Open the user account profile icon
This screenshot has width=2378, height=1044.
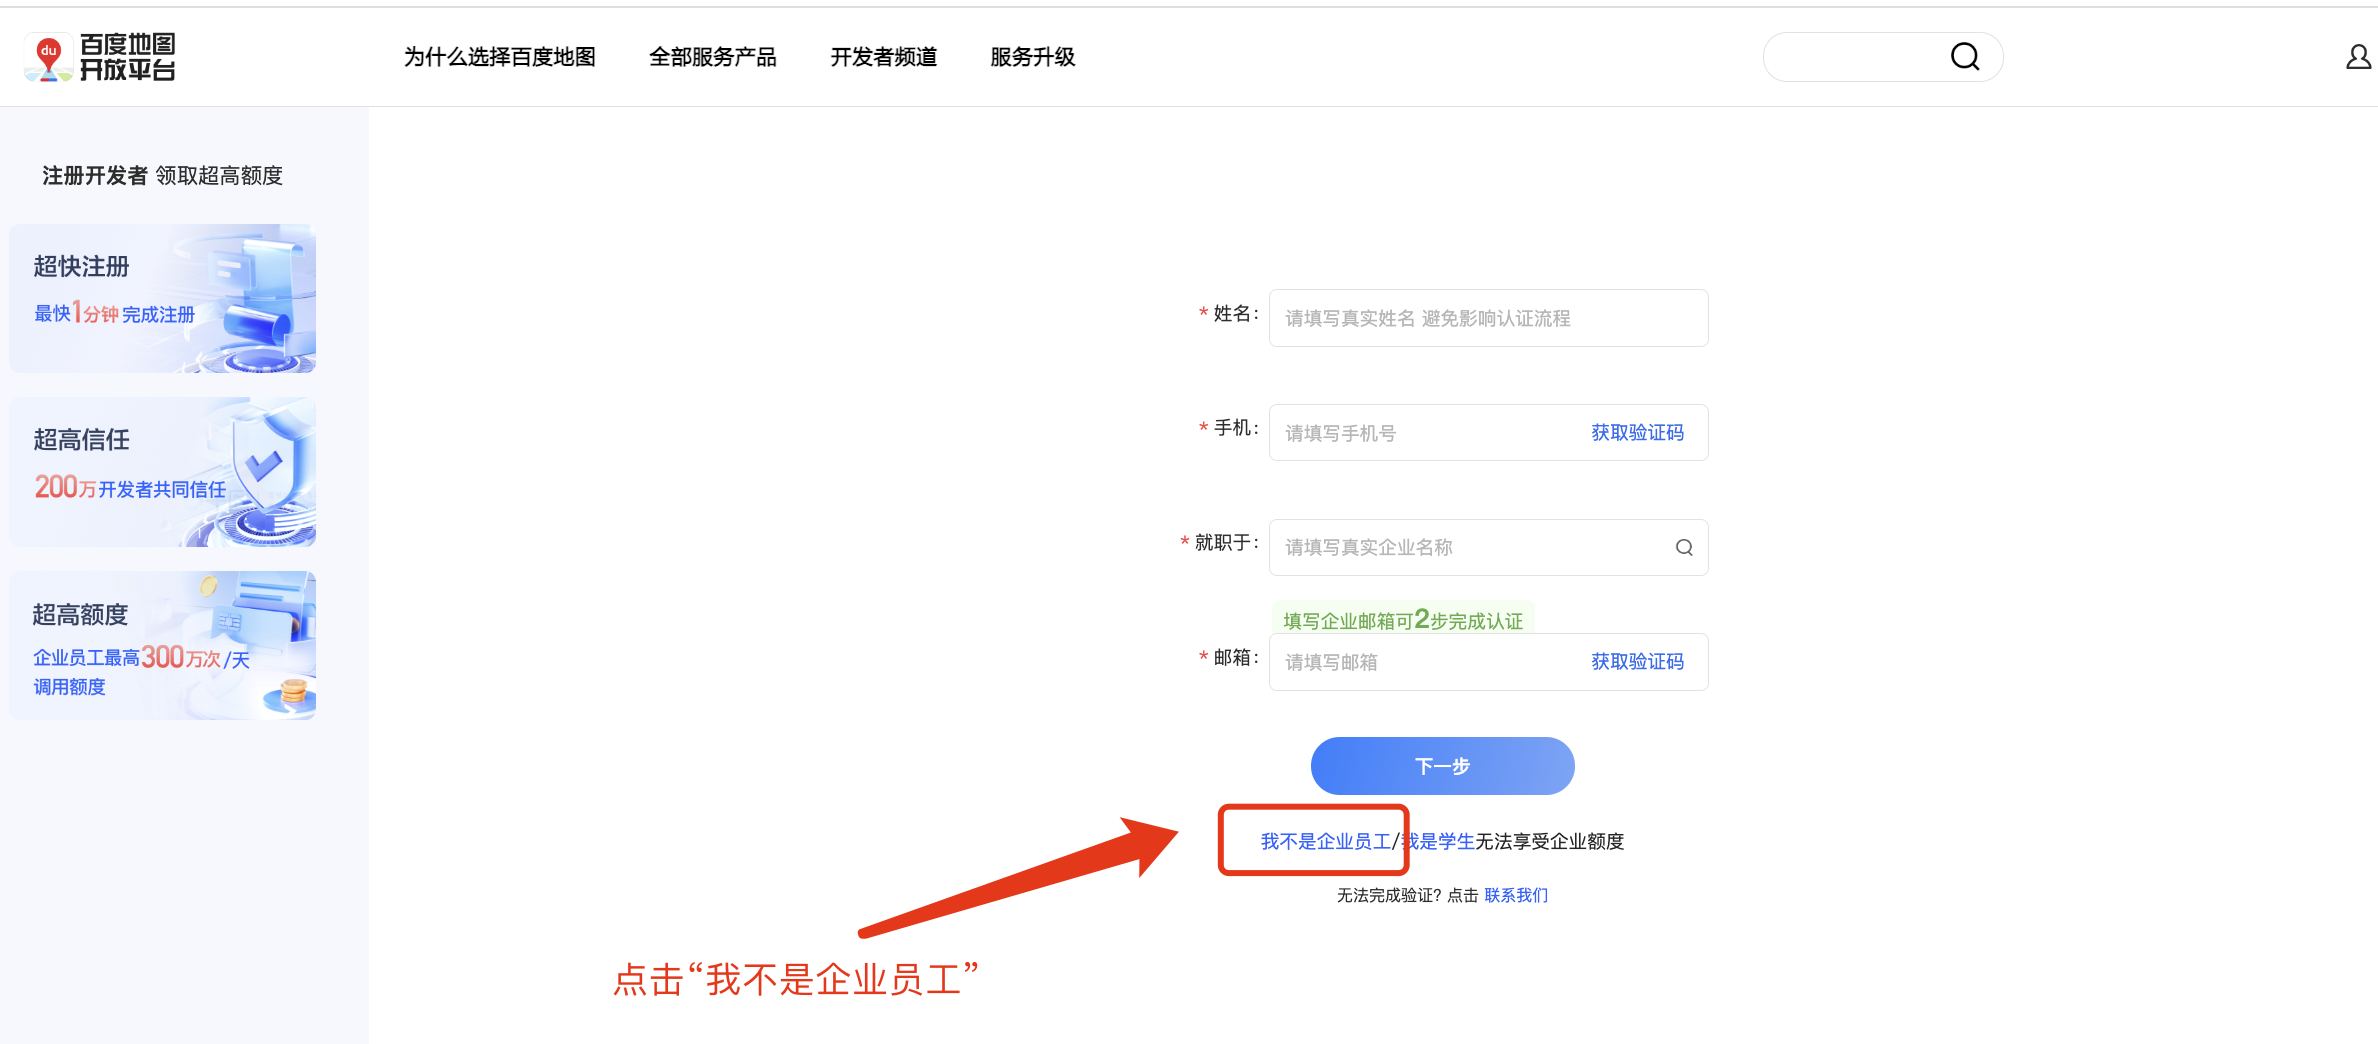click(2358, 57)
